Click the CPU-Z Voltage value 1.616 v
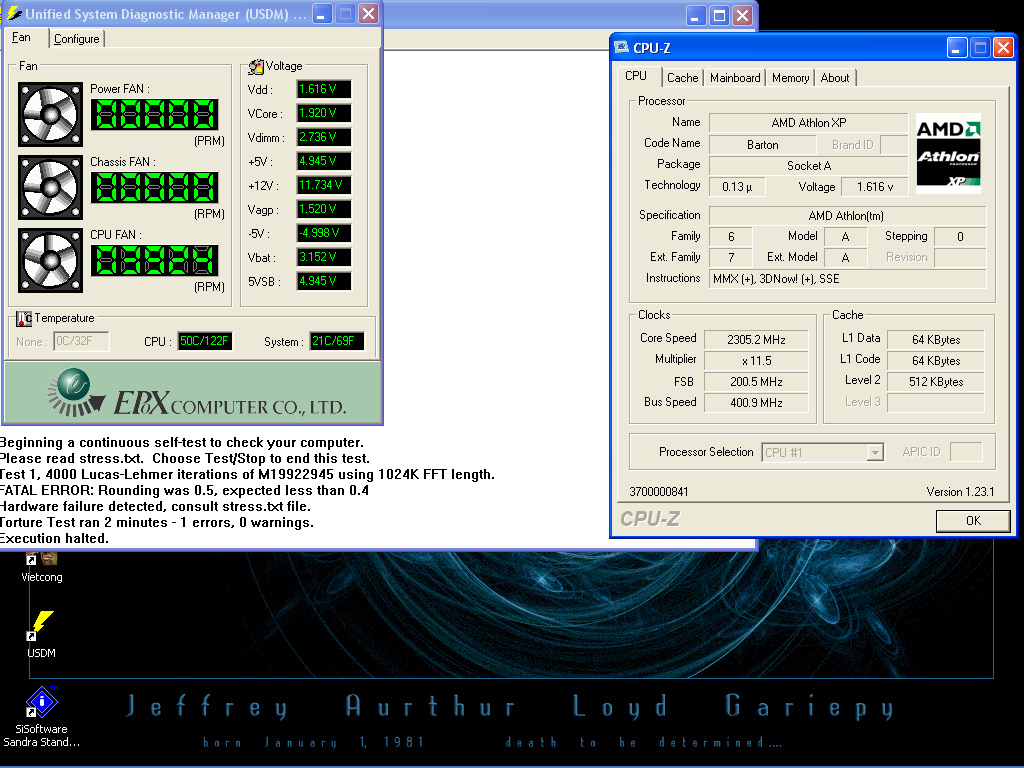This screenshot has width=1024, height=768. (x=874, y=187)
